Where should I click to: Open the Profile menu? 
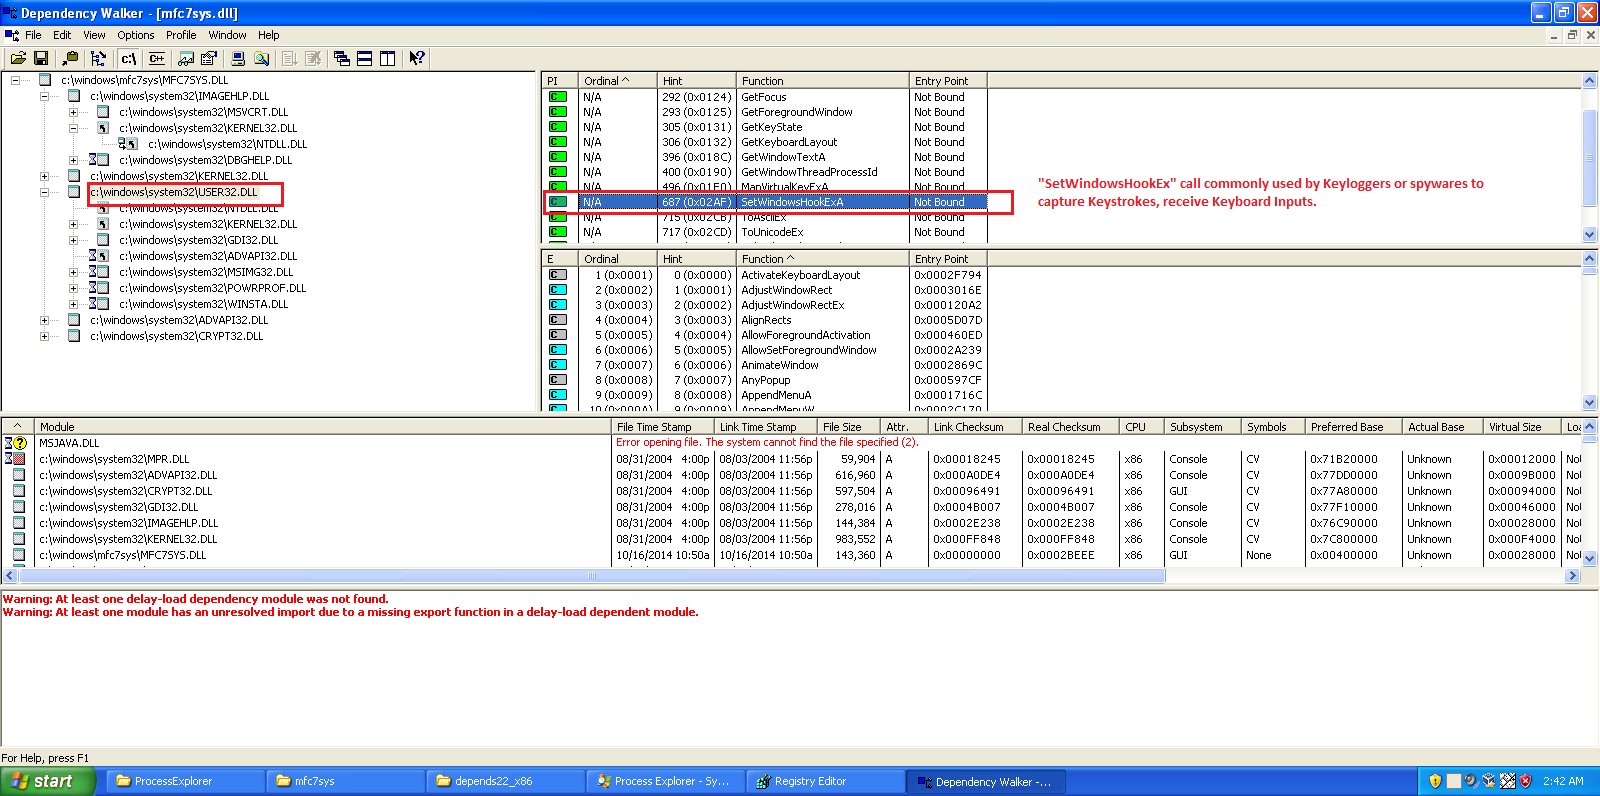coord(181,35)
